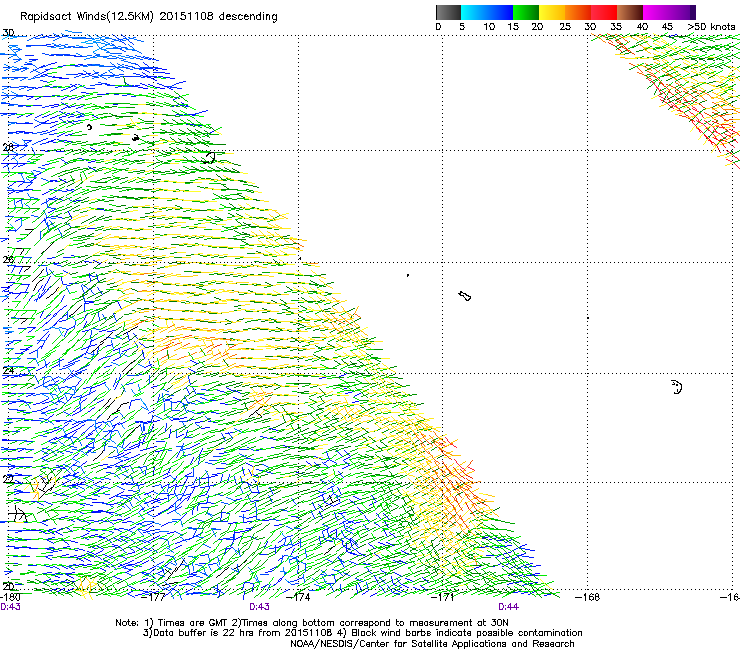The width and height of the screenshot is (740, 650).
Task: Pick the orange 25–30 knots legend segment
Action: (x=578, y=12)
